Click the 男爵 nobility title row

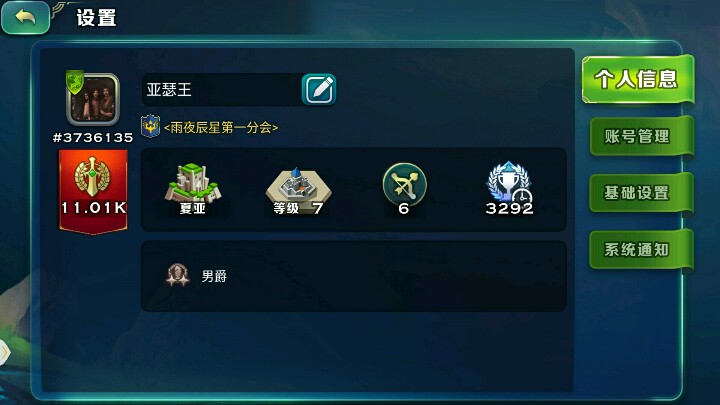(353, 276)
